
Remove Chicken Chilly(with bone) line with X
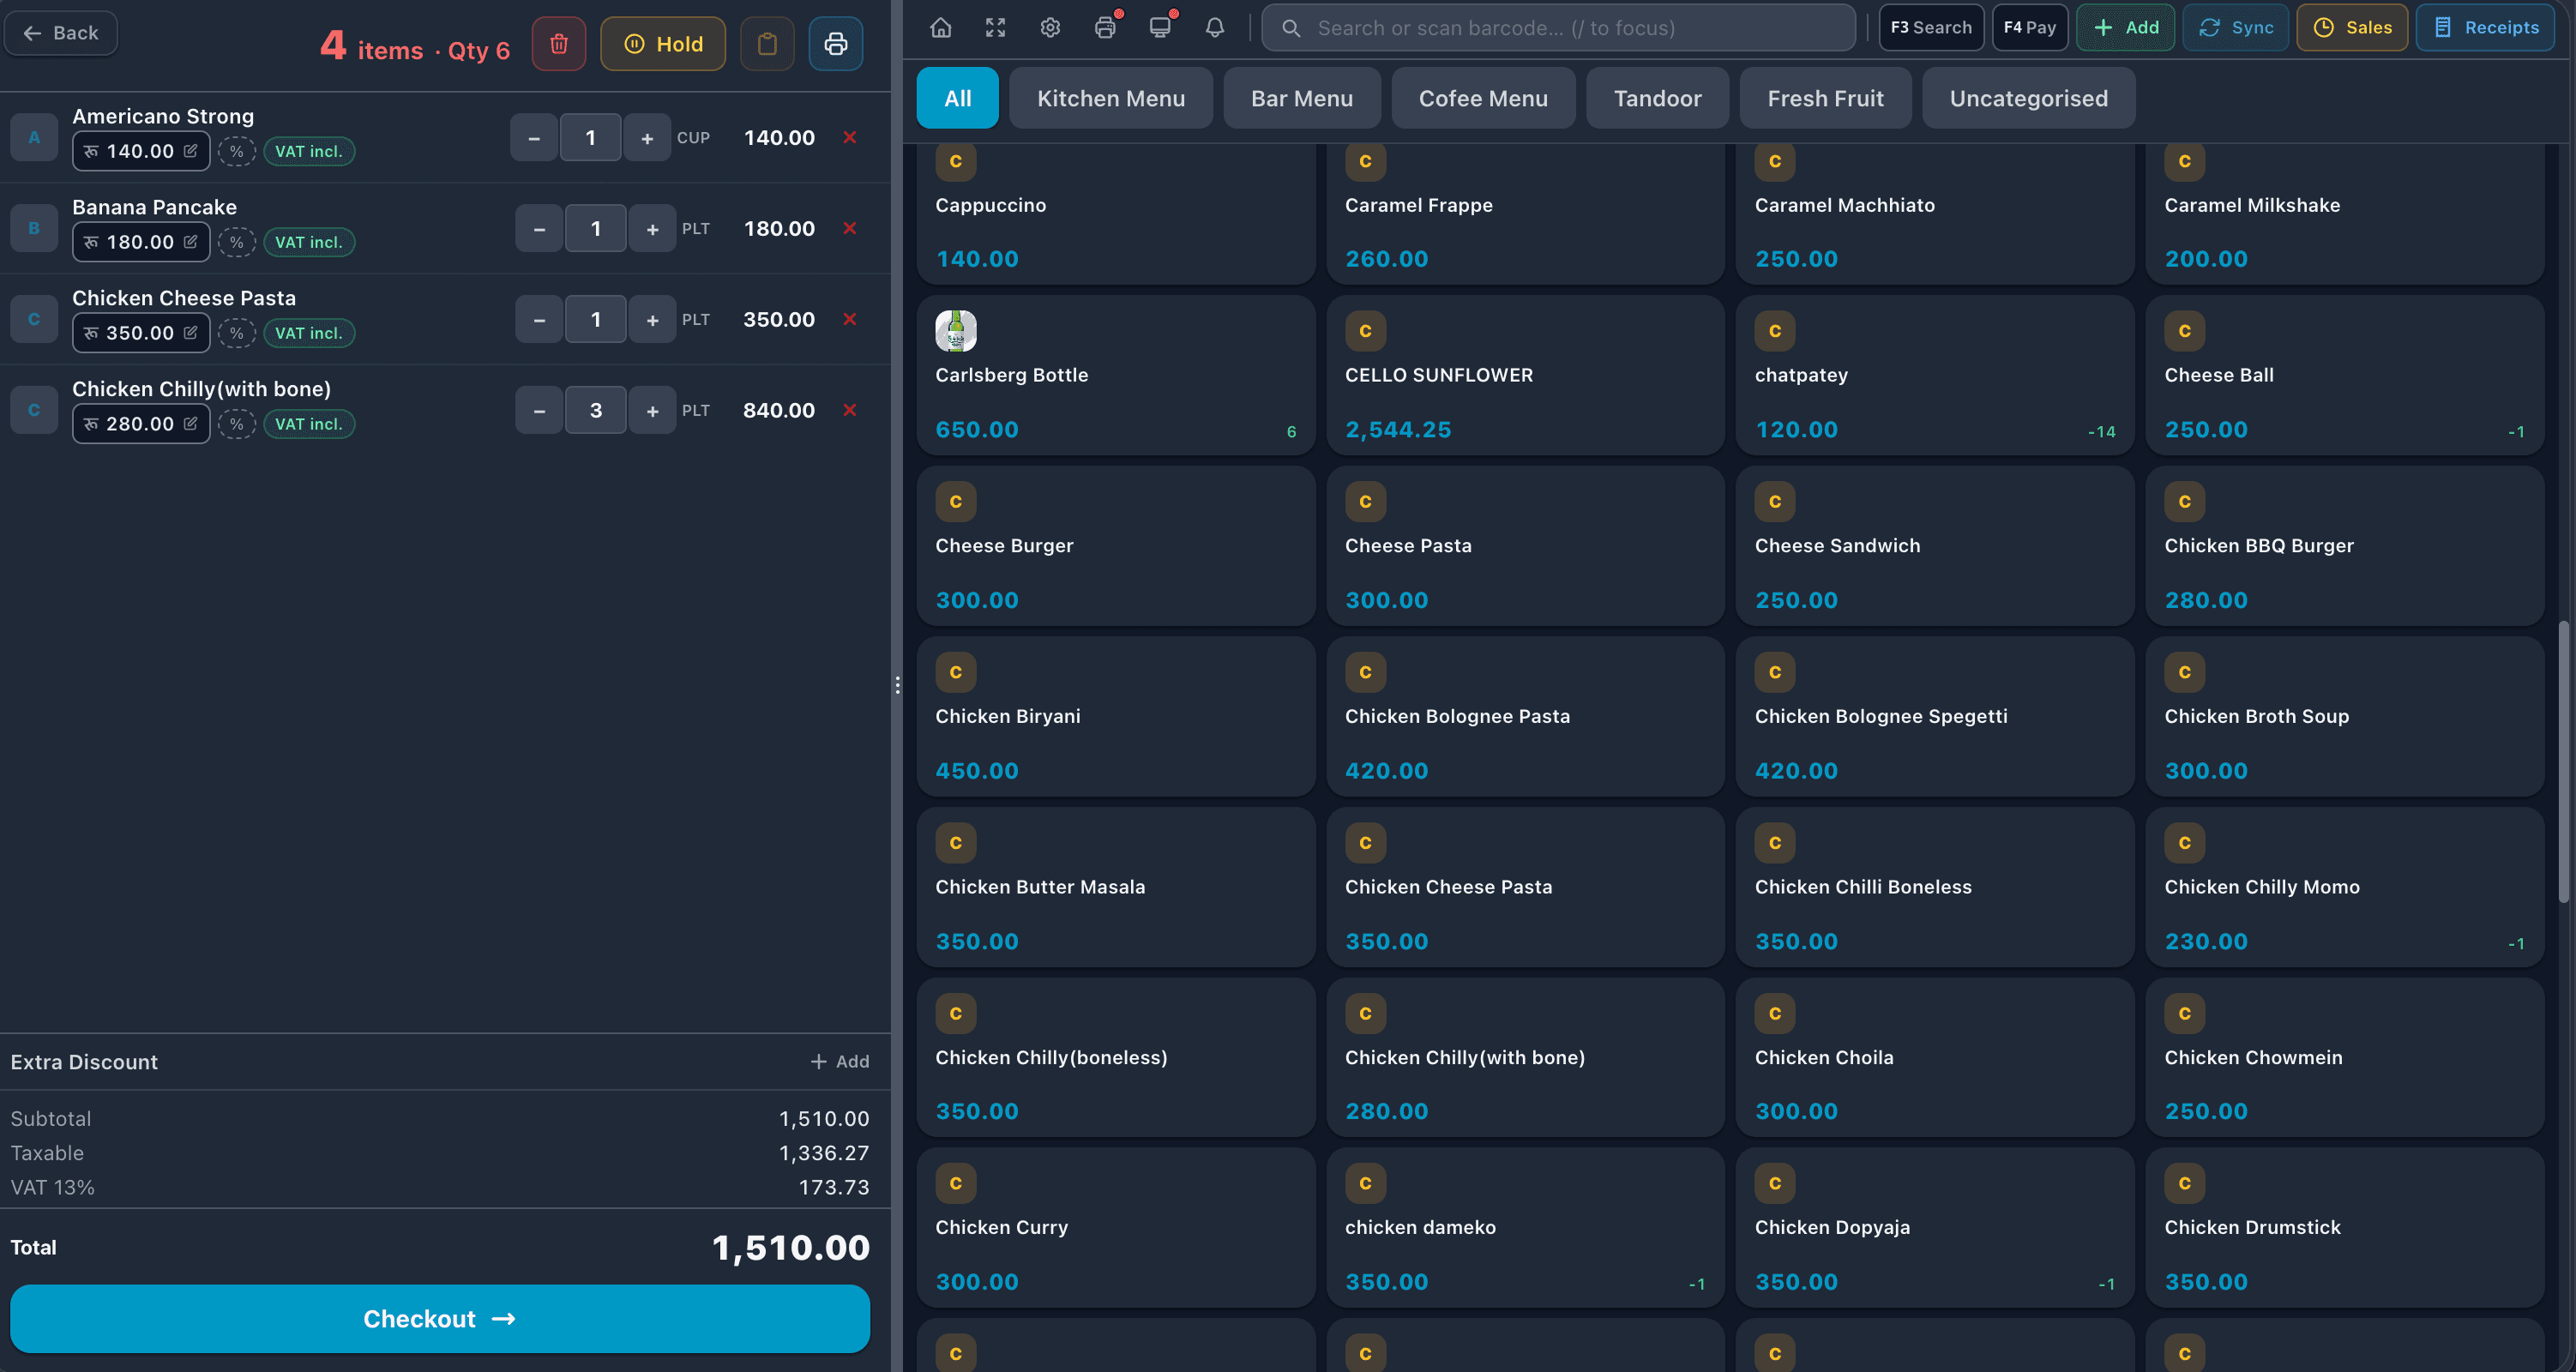(850, 410)
